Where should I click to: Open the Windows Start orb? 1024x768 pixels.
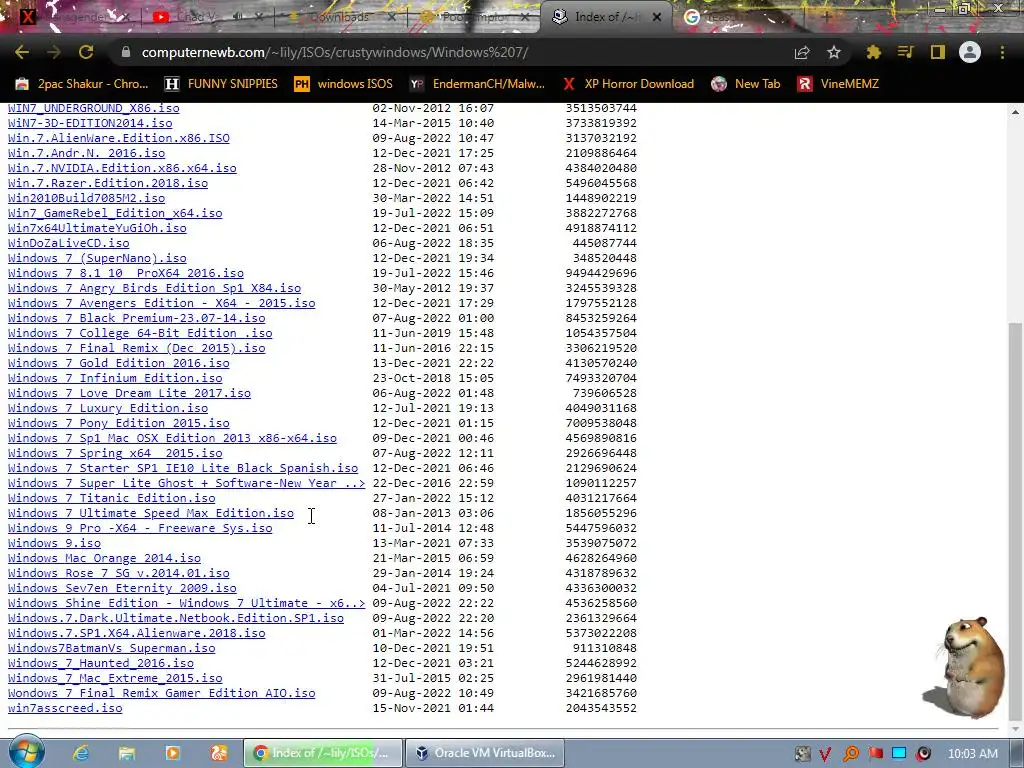[x=26, y=753]
